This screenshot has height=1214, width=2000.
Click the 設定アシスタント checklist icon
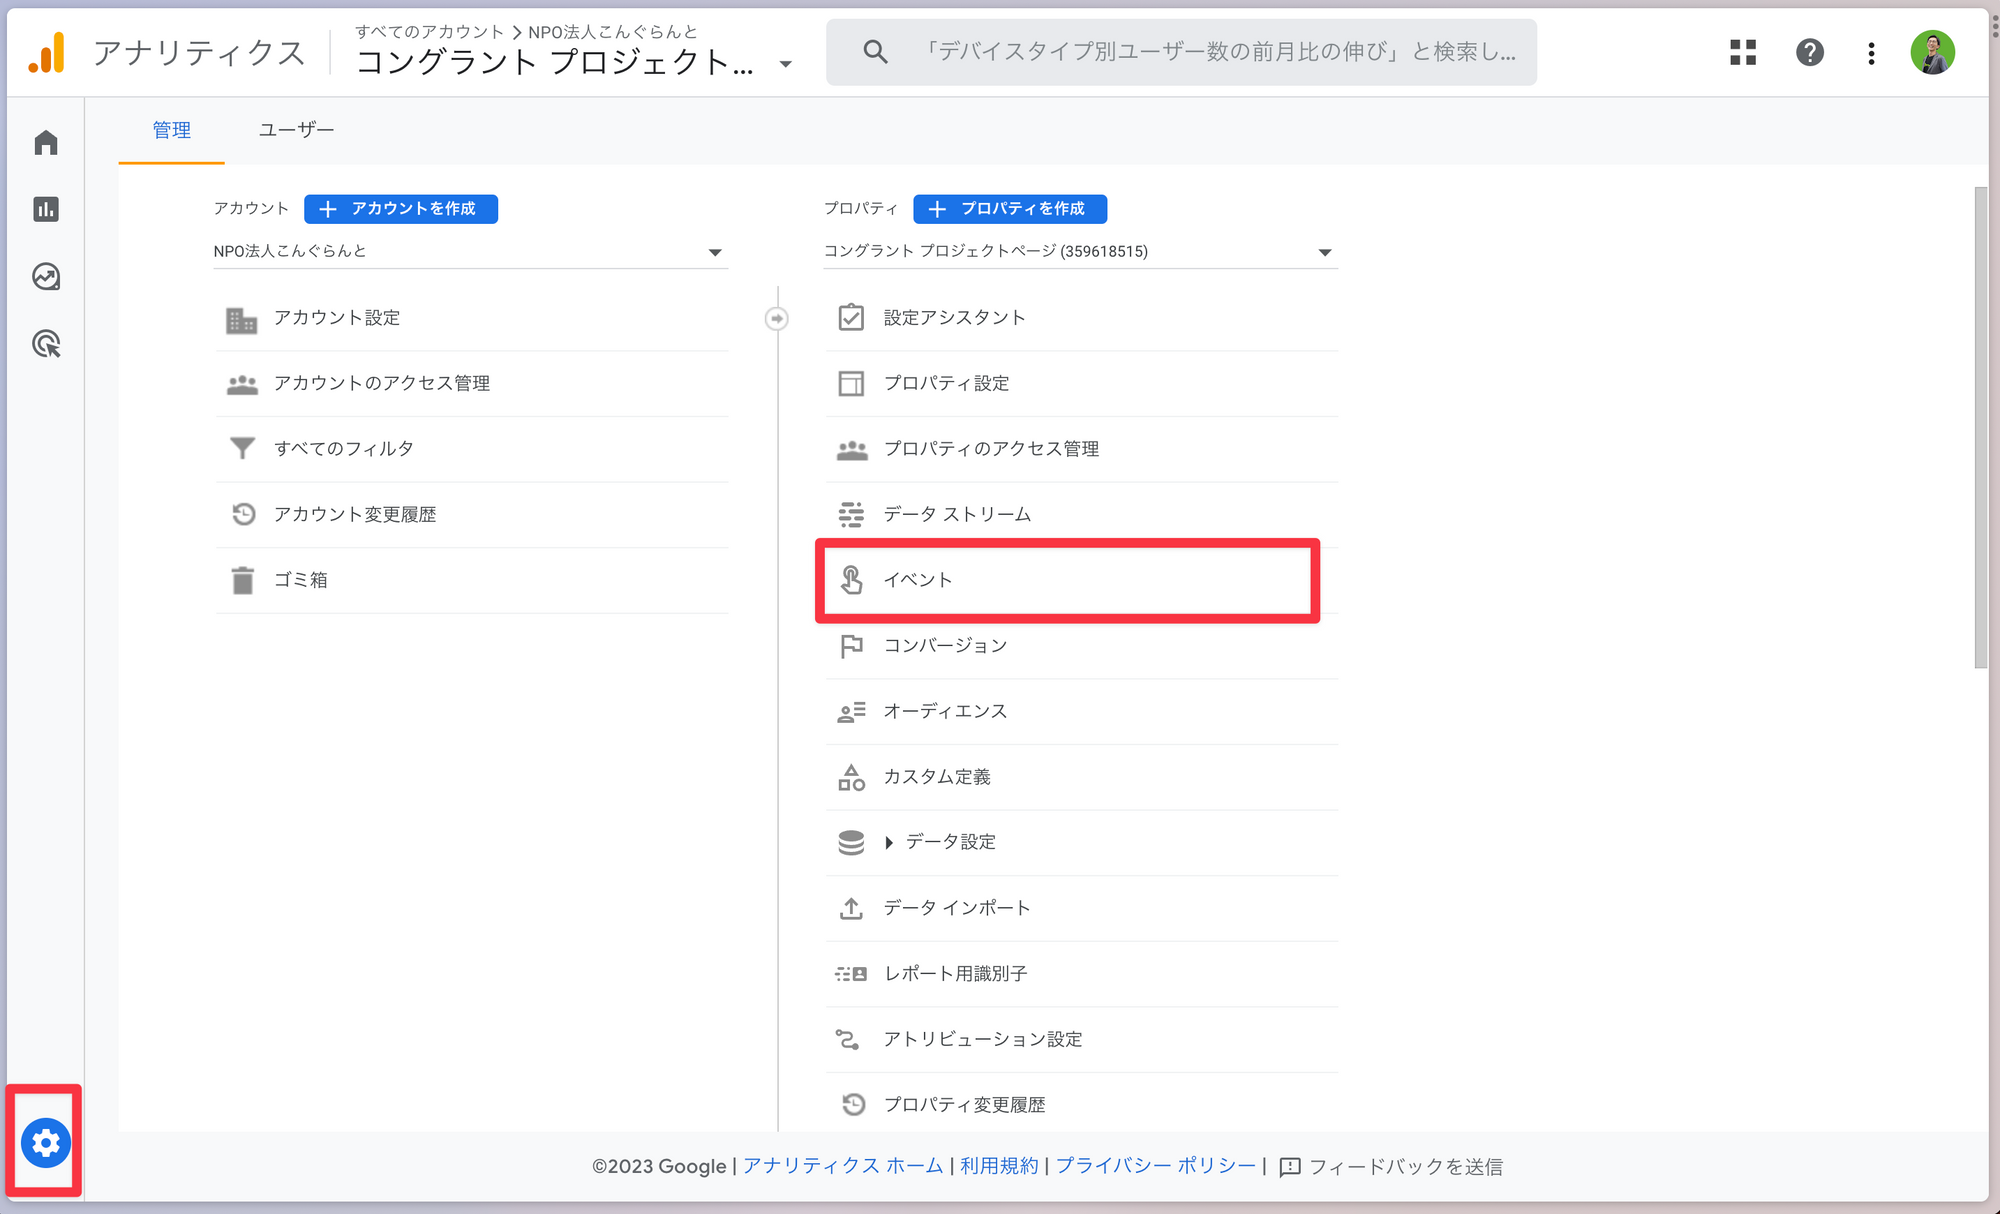click(x=851, y=317)
